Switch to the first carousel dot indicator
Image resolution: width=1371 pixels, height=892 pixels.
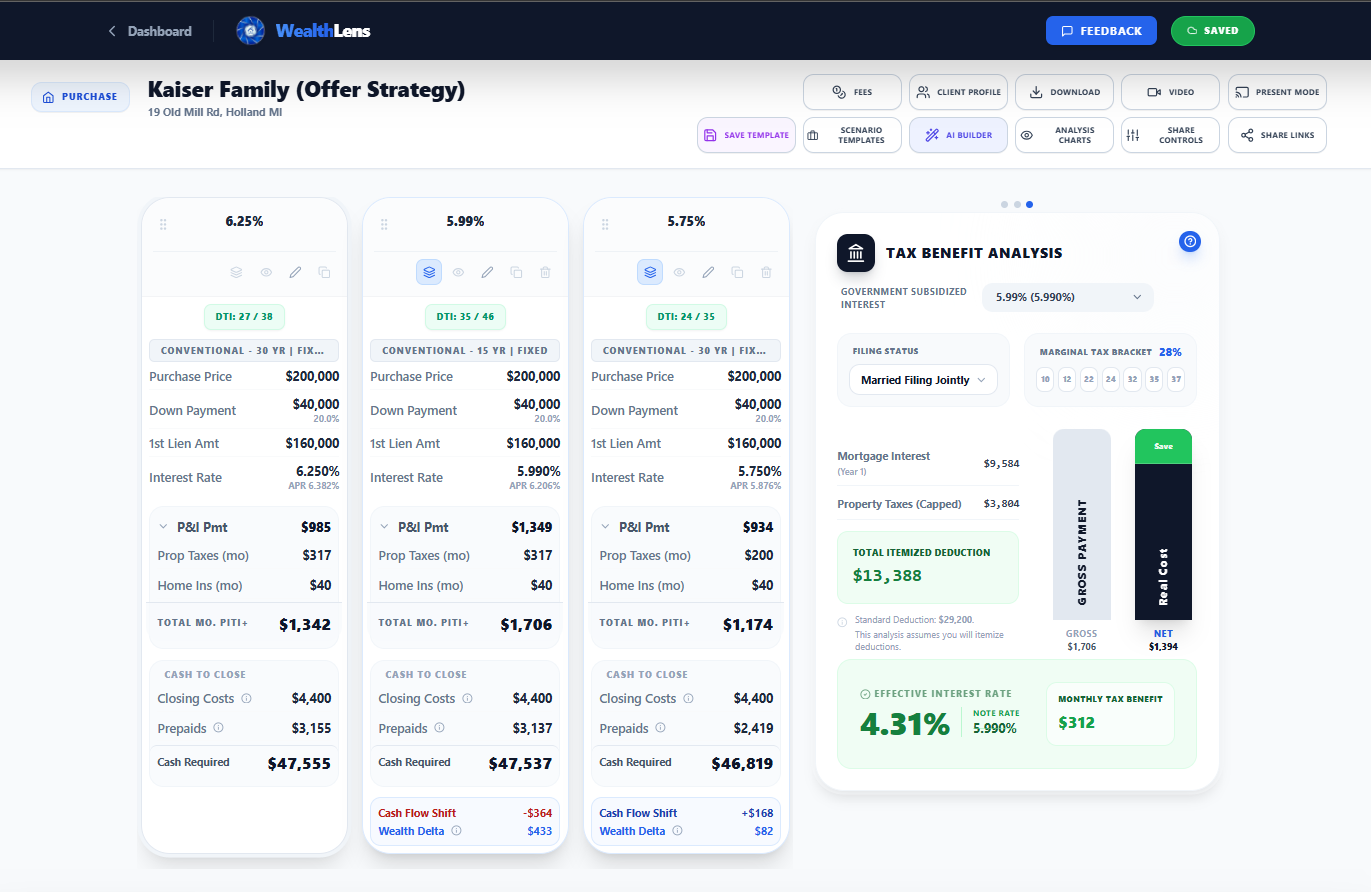(1005, 204)
